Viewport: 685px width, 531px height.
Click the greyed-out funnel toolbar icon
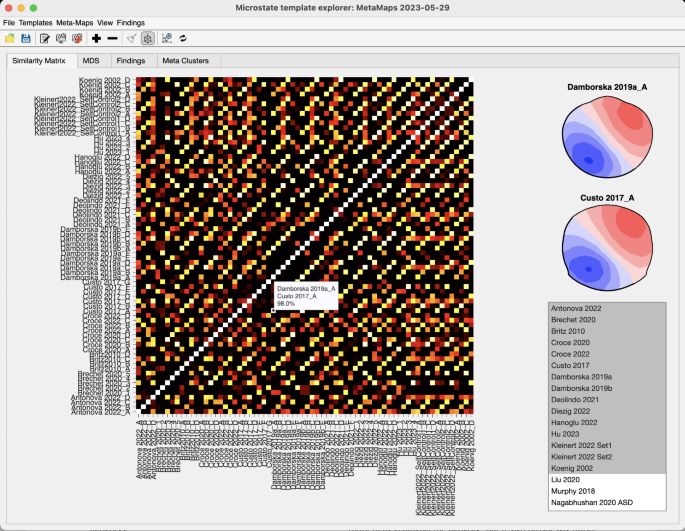click(131, 38)
